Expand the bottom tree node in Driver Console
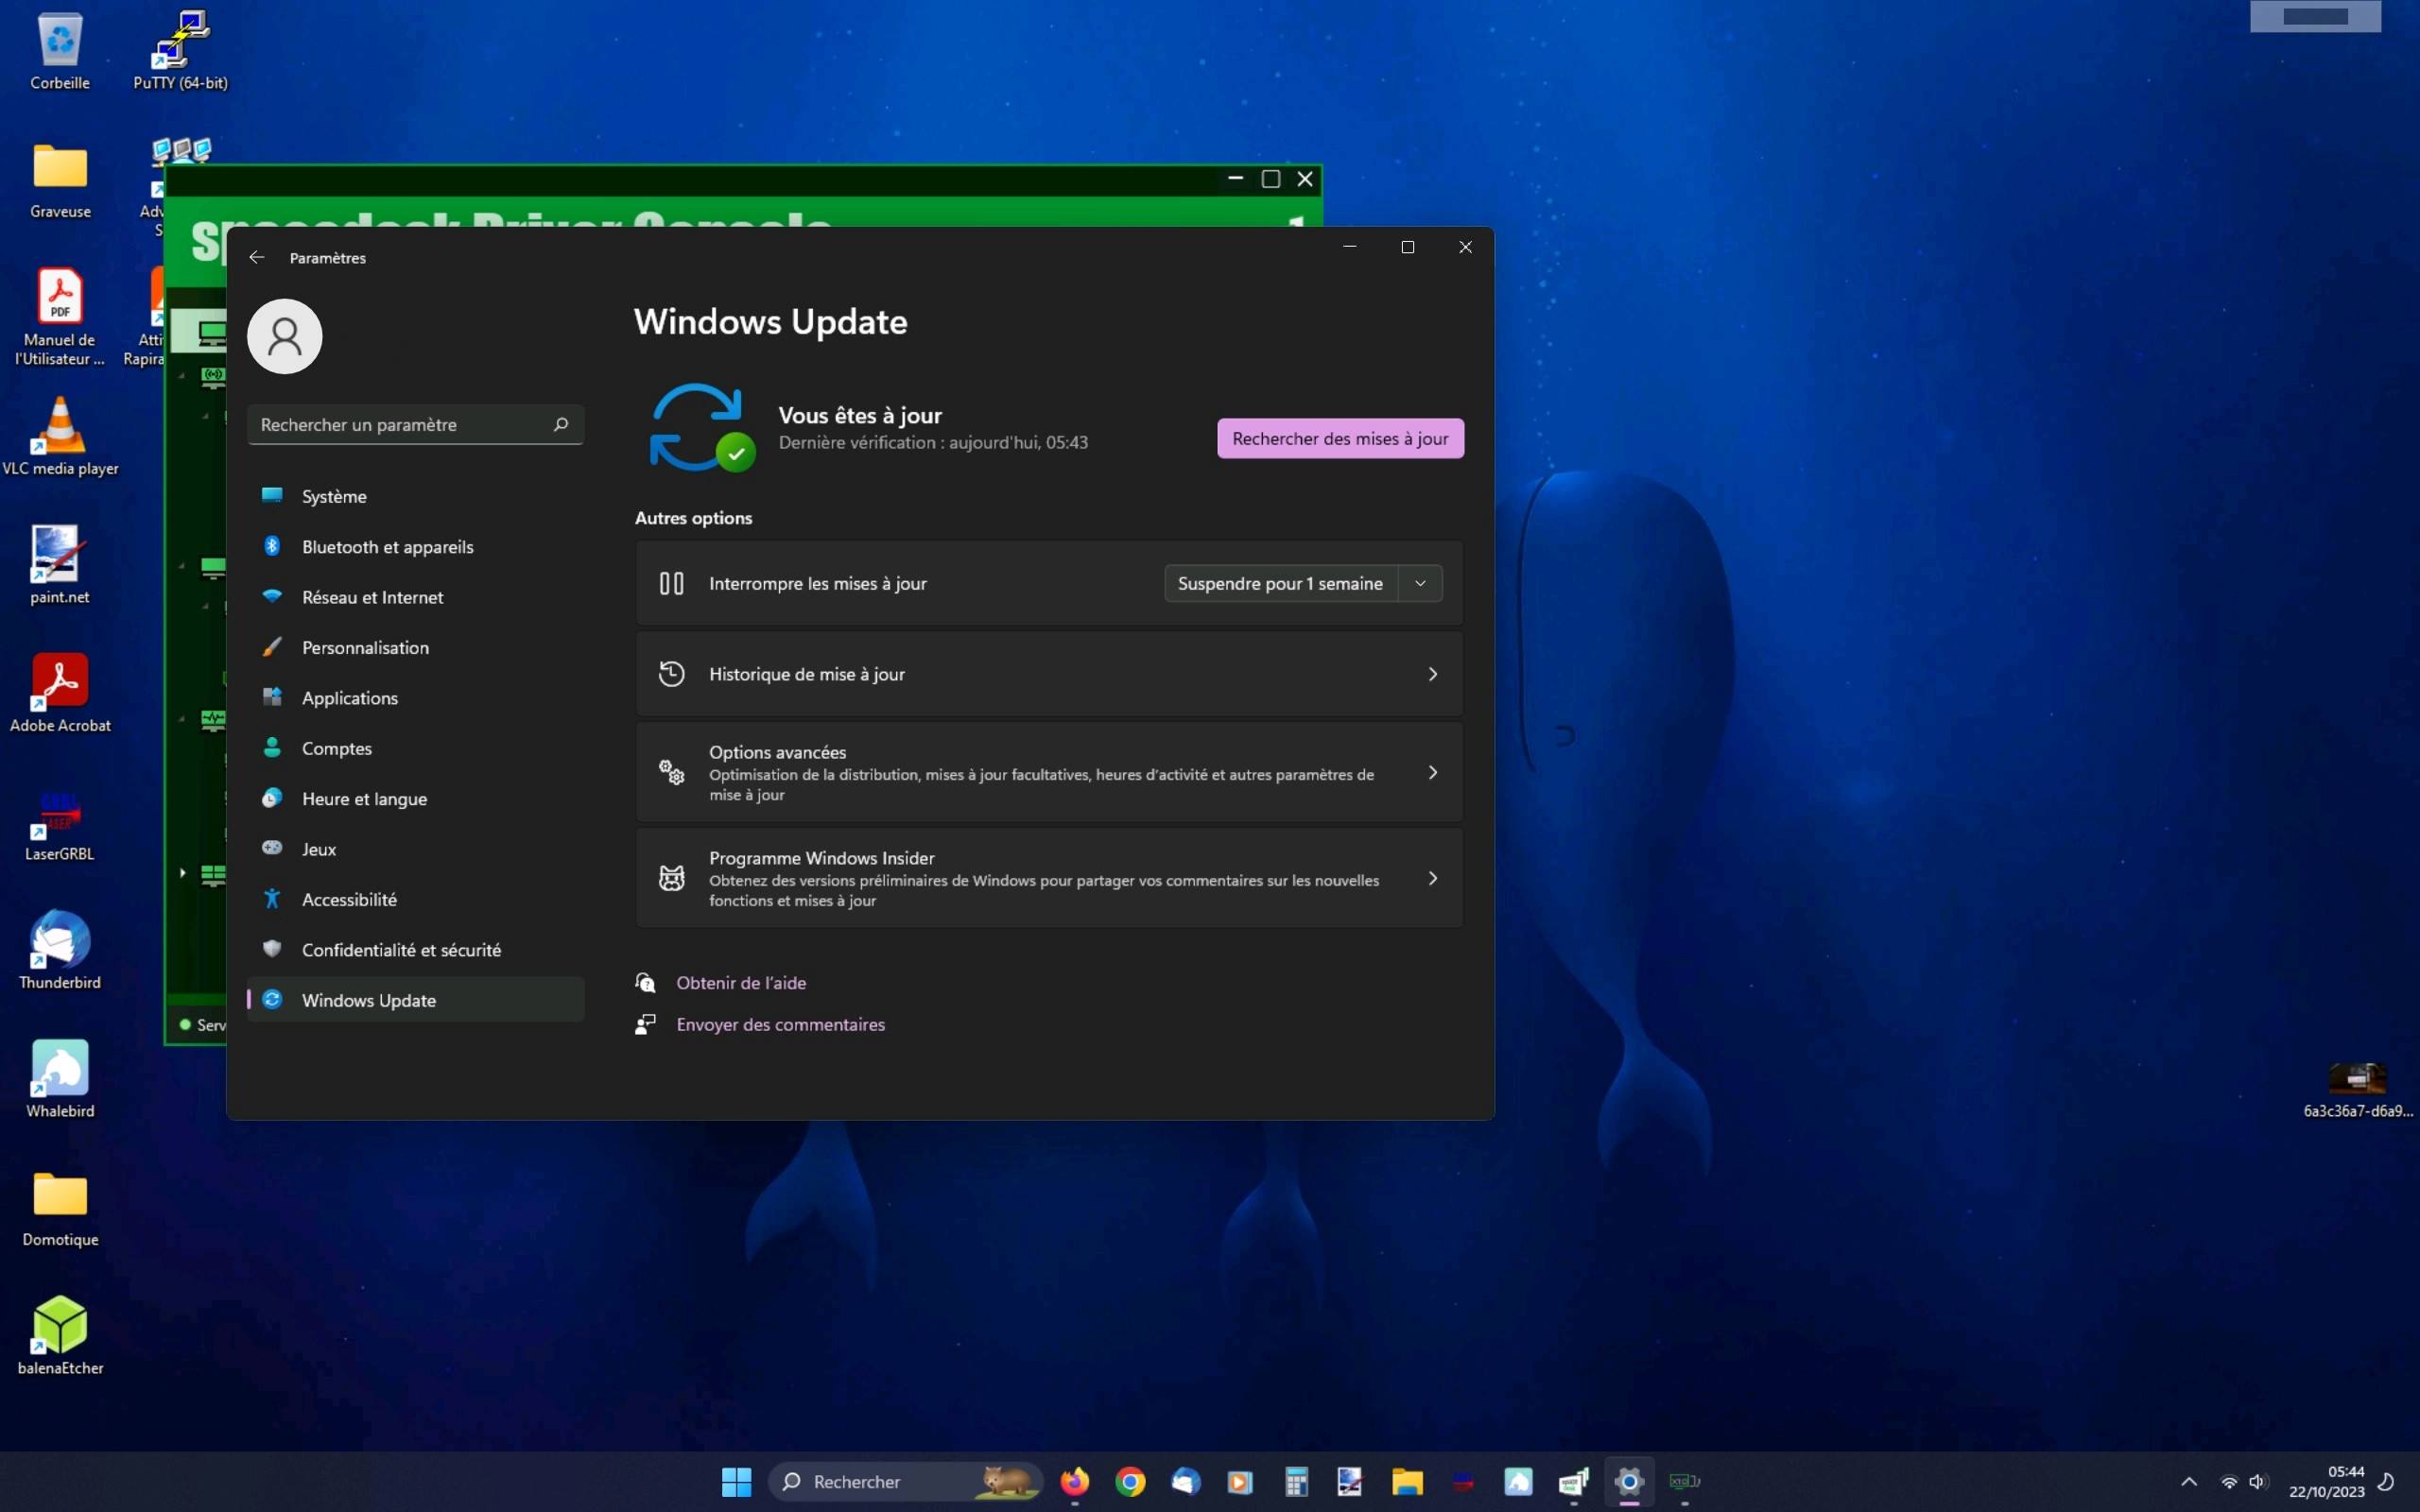Viewport: 2420px width, 1512px height. [182, 873]
